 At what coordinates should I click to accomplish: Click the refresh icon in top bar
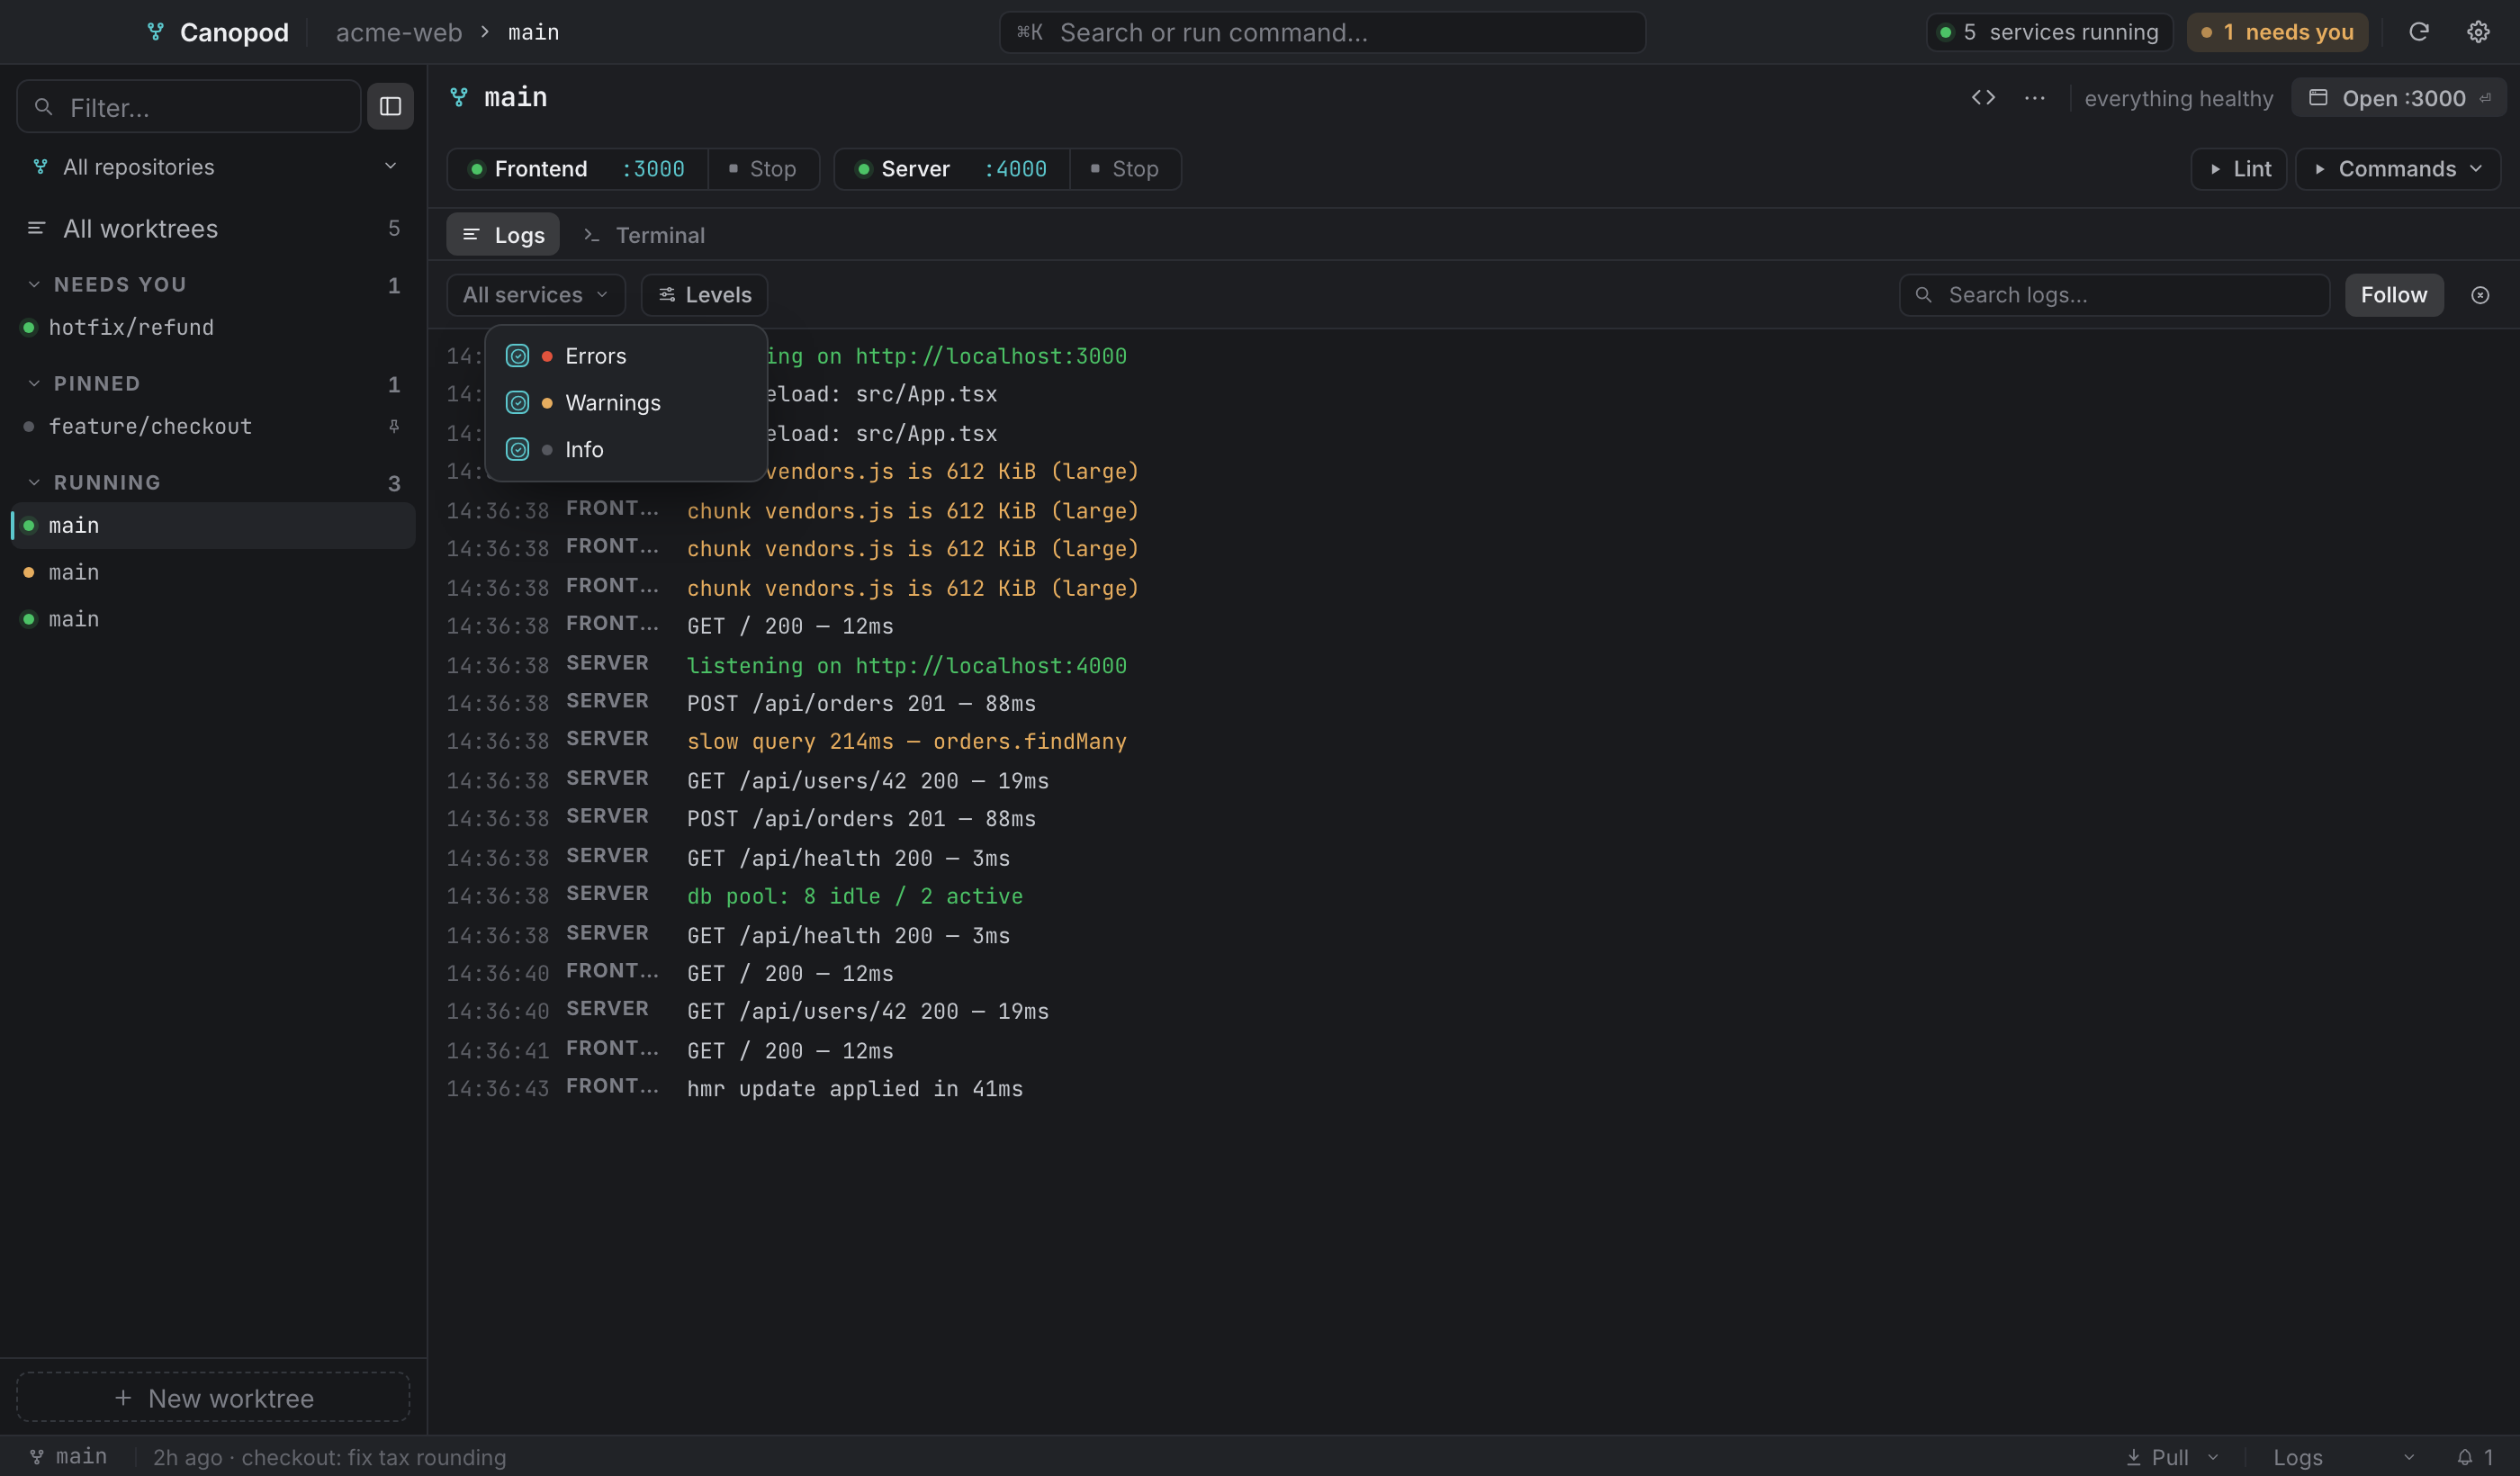coord(2418,32)
